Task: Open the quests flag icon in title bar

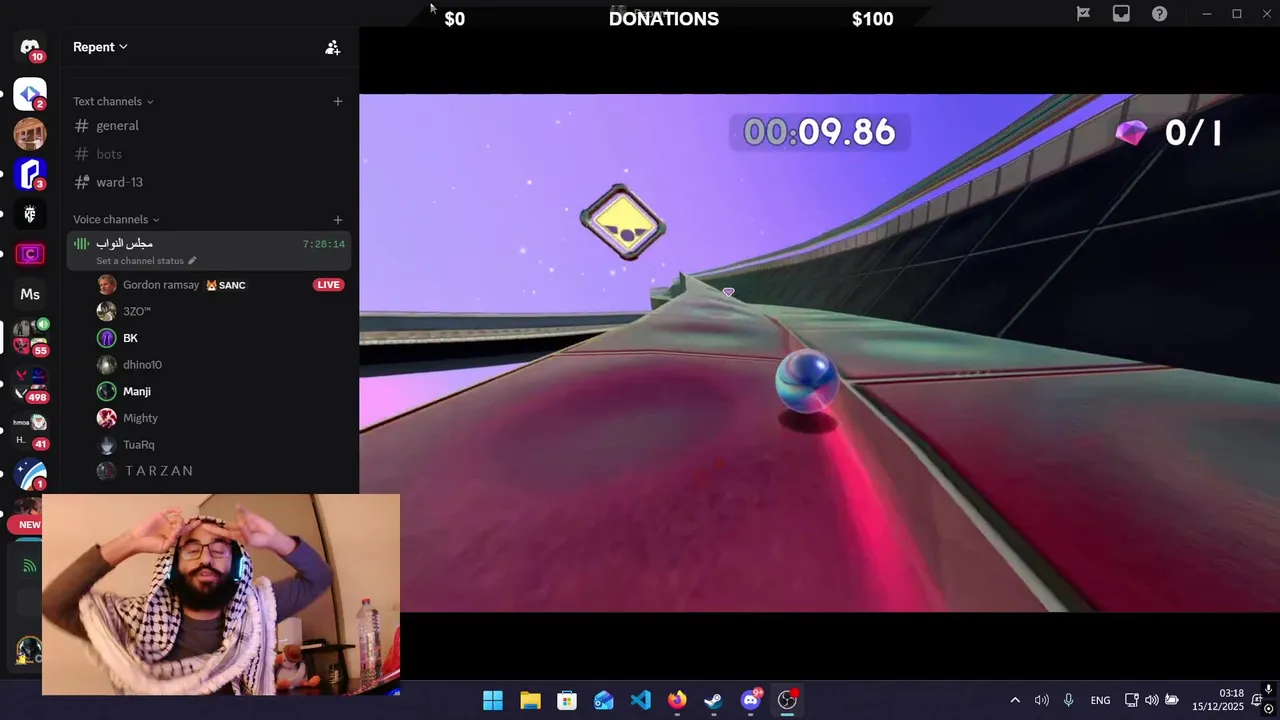Action: (x=1083, y=14)
